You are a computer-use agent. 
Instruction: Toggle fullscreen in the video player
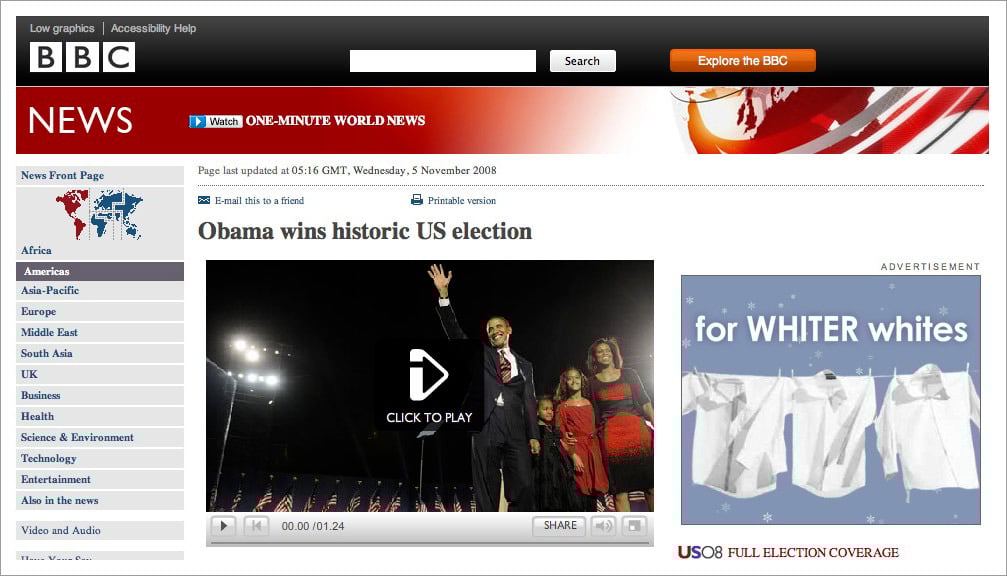pos(634,526)
